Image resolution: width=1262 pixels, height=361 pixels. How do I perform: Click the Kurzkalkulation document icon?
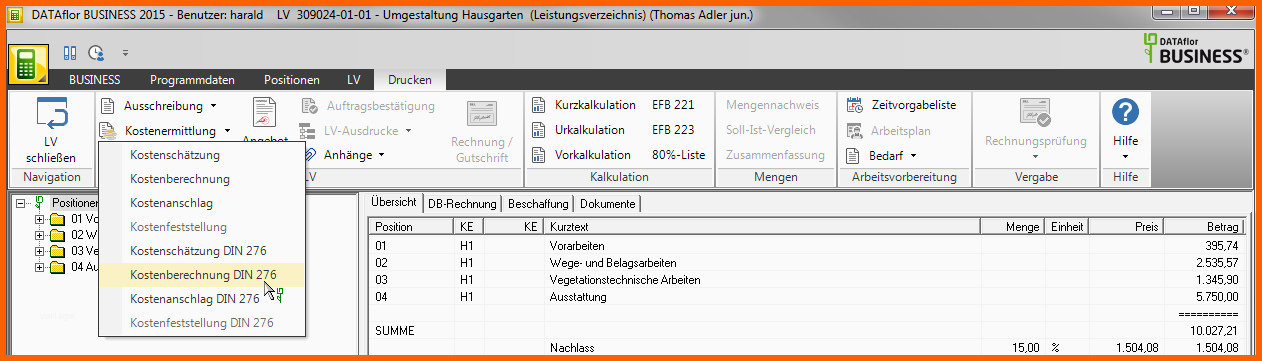point(538,104)
